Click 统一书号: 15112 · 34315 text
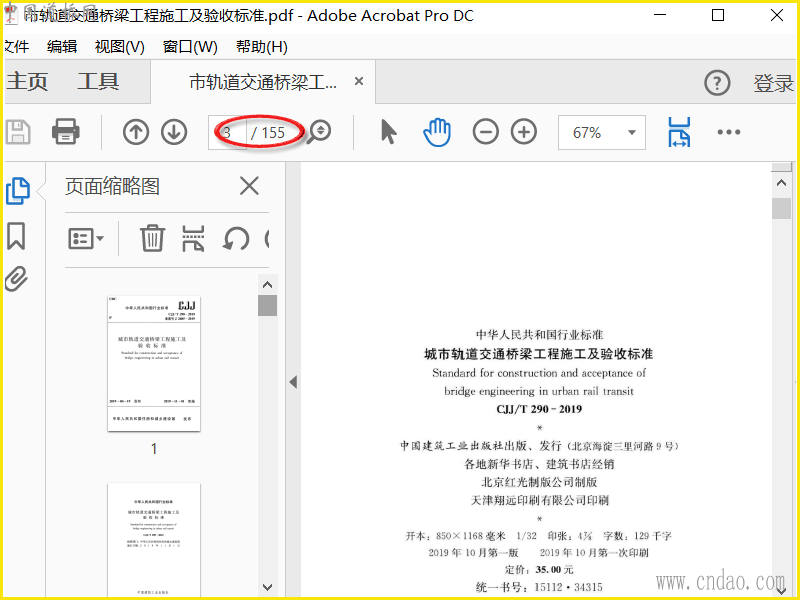Screen dimensions: 800x600 (x=539, y=587)
